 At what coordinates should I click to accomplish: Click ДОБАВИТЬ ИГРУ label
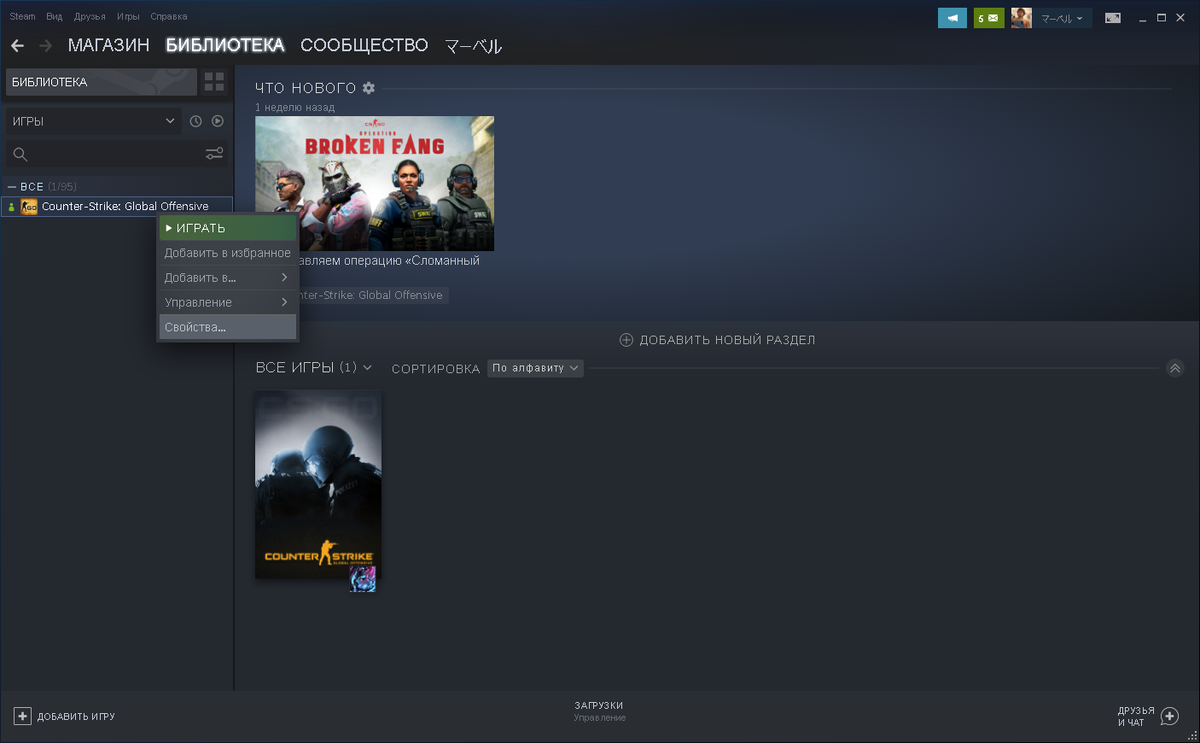tap(76, 717)
